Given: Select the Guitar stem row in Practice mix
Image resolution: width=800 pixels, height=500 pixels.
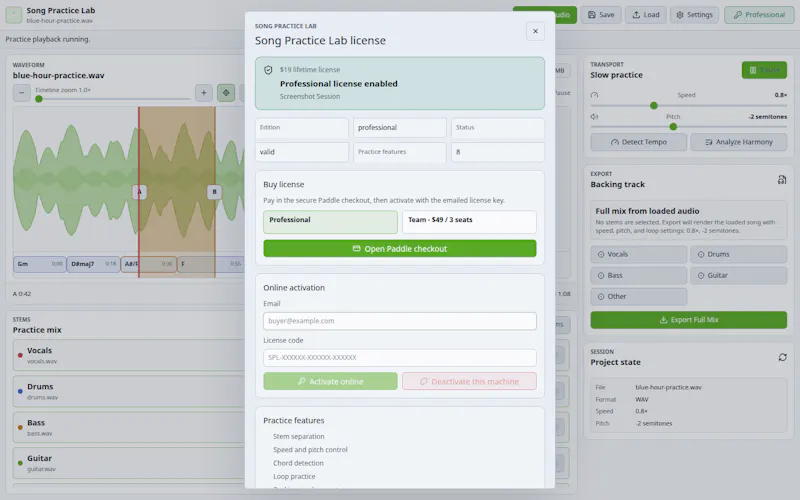Looking at the screenshot, I should pyautogui.click(x=129, y=463).
